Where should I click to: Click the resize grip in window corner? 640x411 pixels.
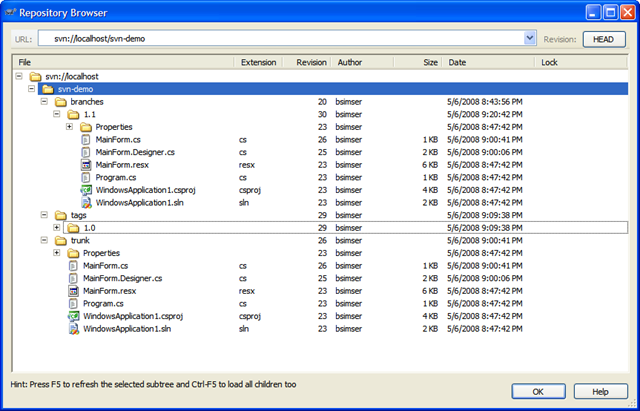[633, 404]
